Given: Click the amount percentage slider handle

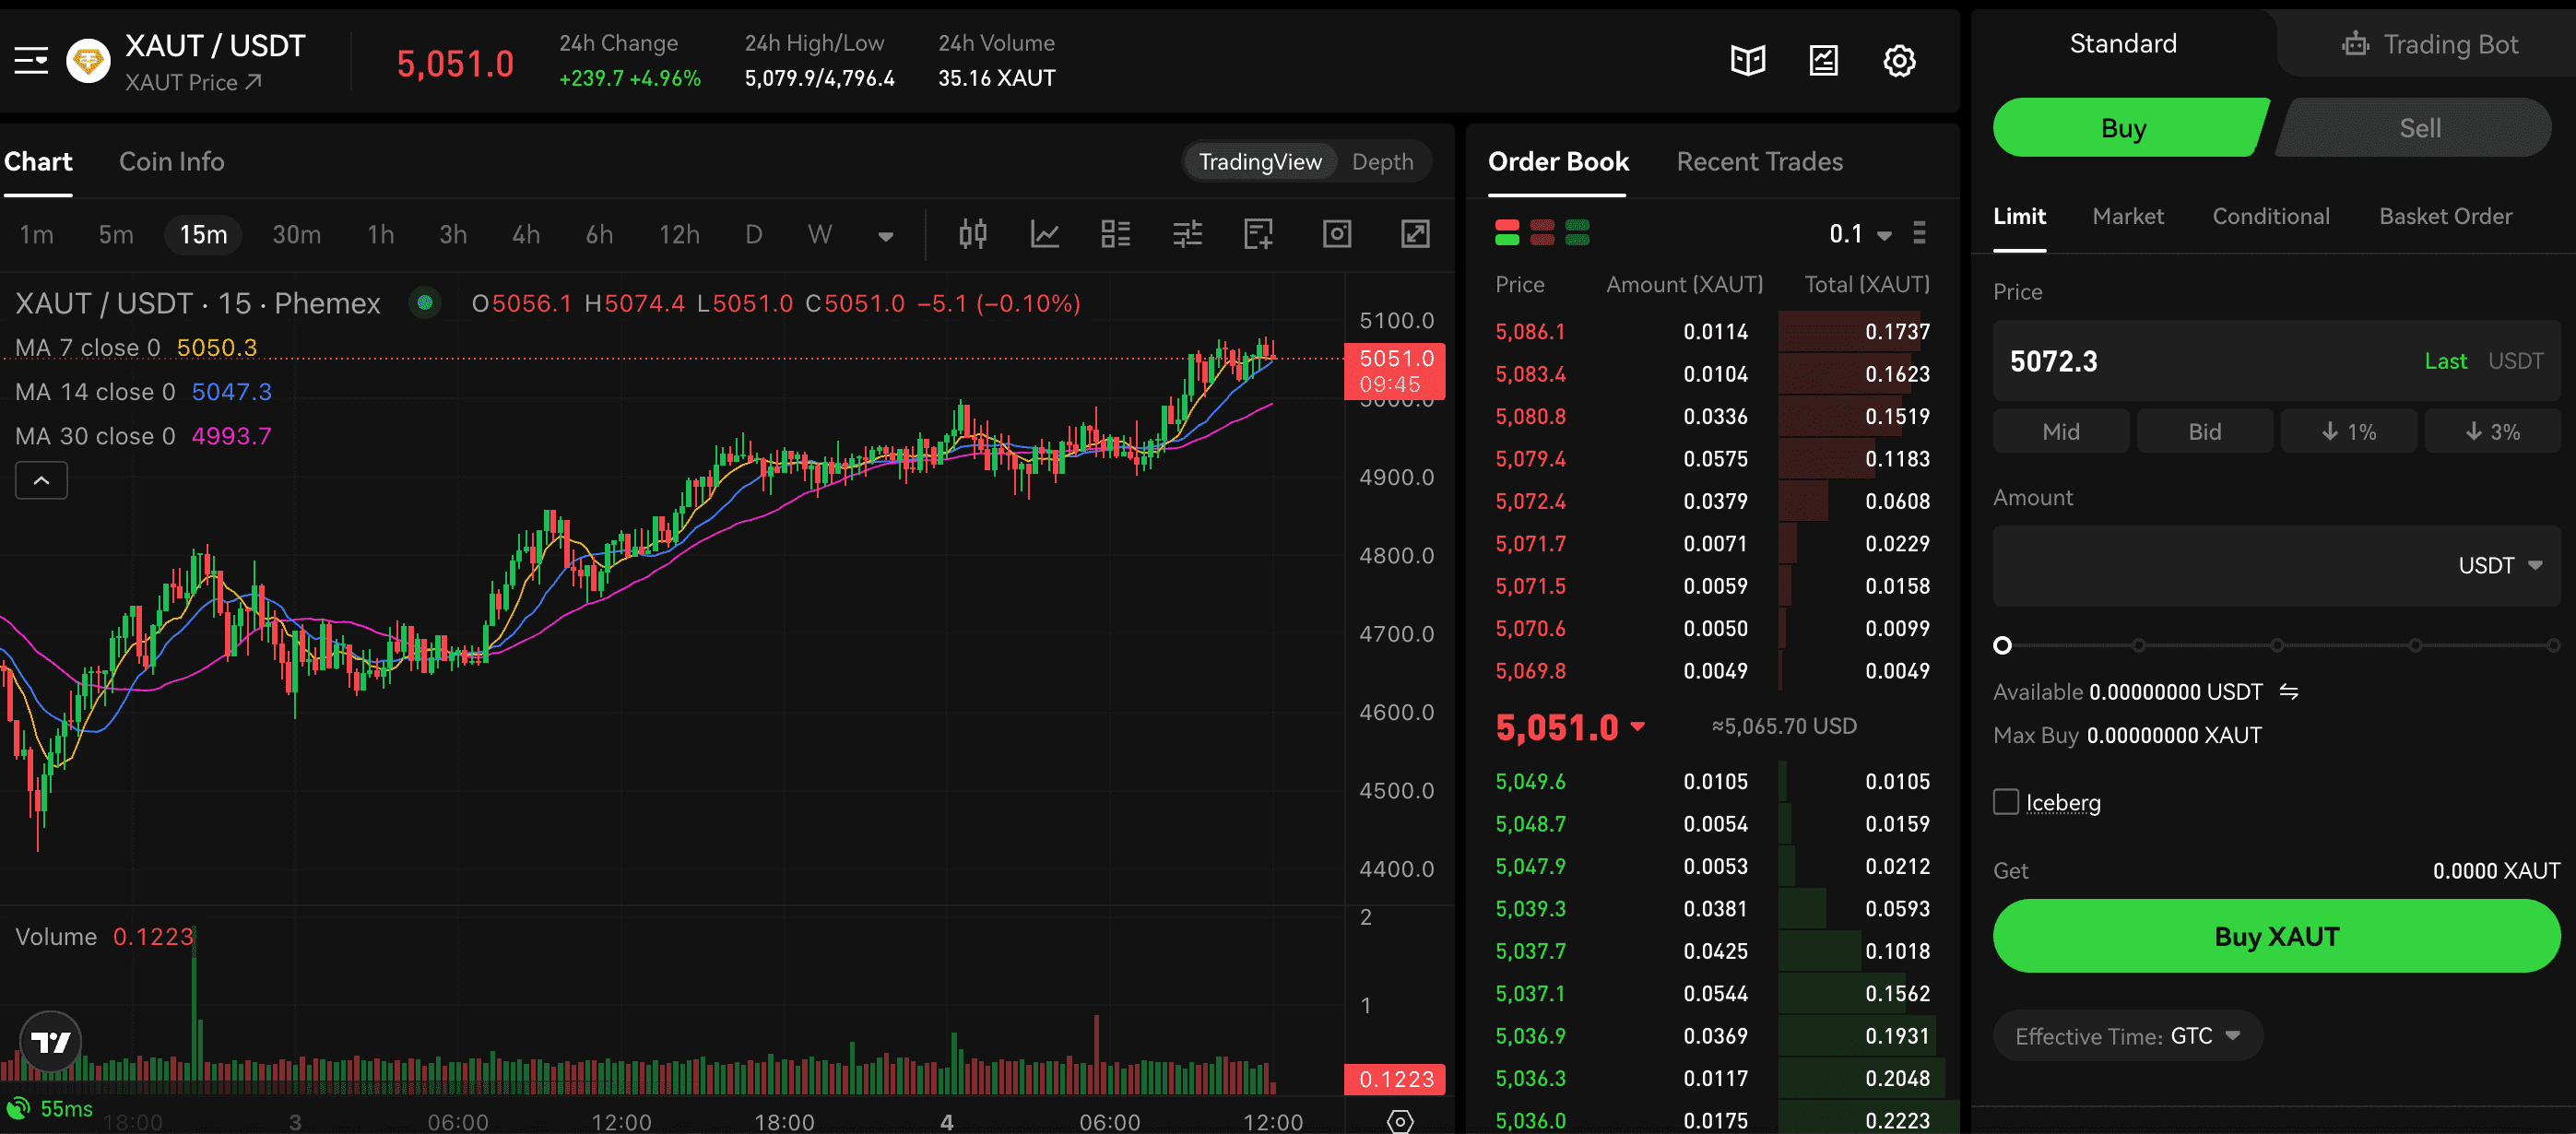Looking at the screenshot, I should (2002, 646).
